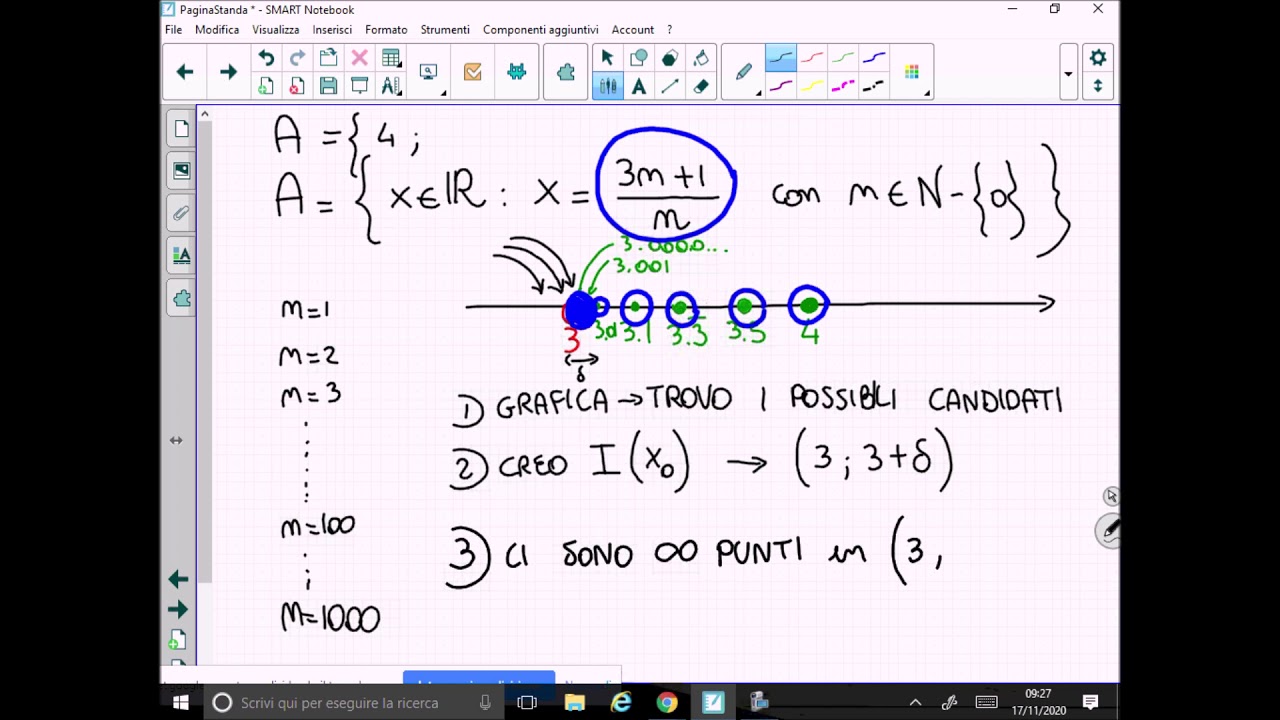Viewport: 1280px width, 720px height.
Task: Go to previous page with left arrow
Action: point(185,72)
